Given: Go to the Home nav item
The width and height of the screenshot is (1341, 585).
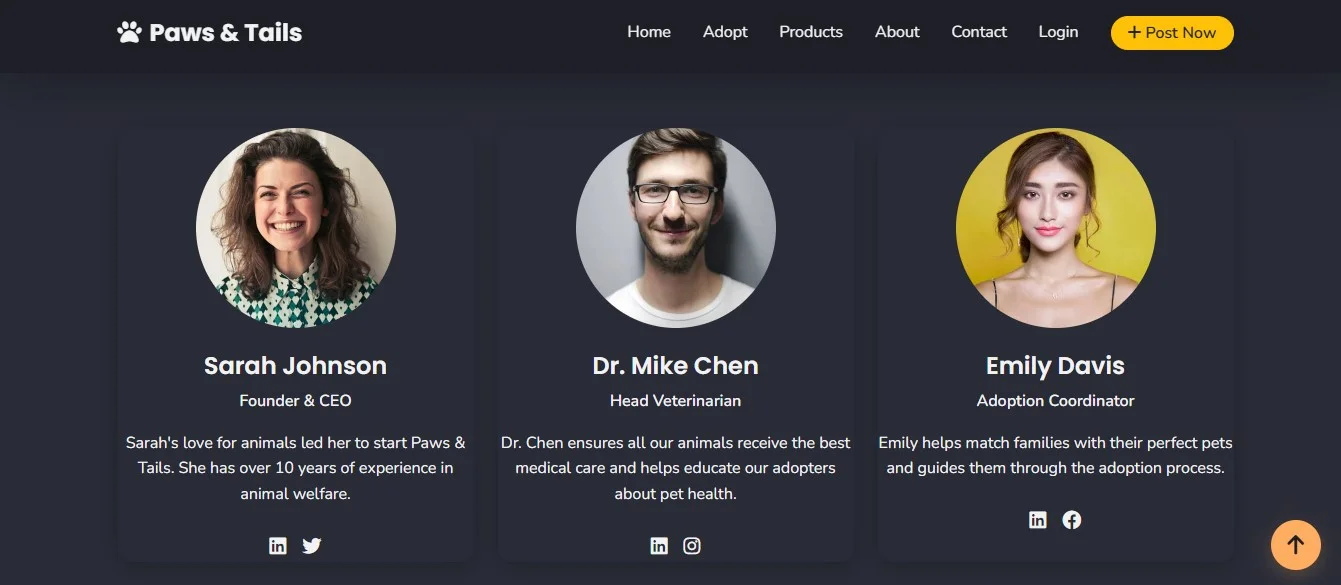Looking at the screenshot, I should point(649,32).
